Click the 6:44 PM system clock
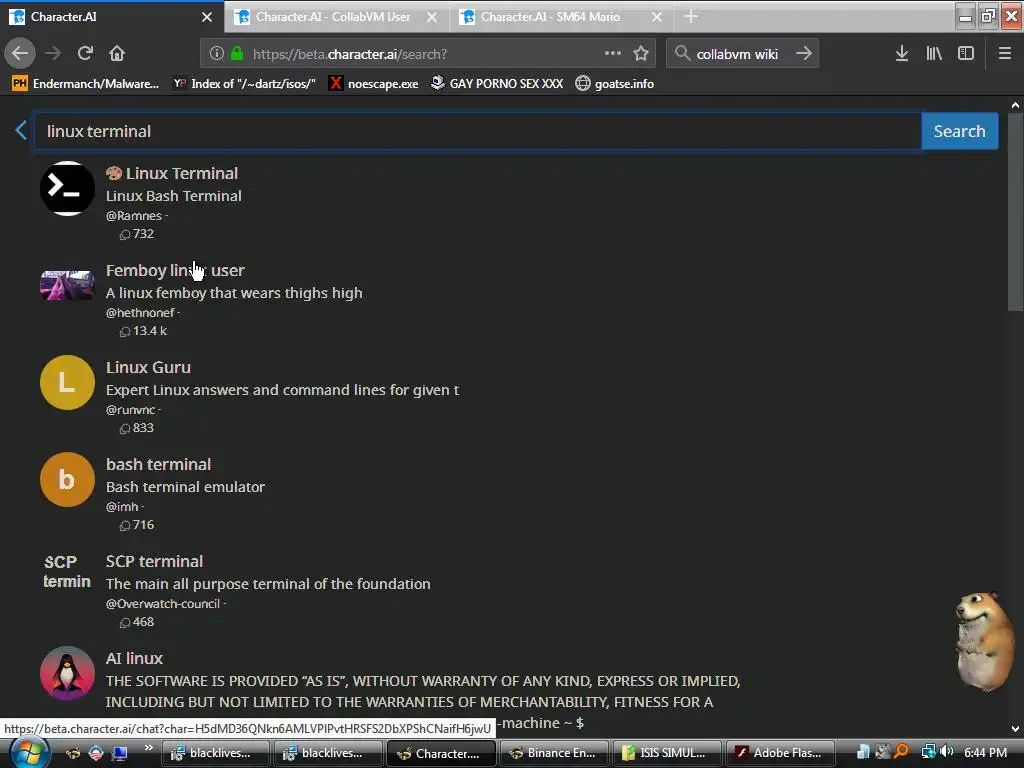This screenshot has height=768, width=1024. 985,752
